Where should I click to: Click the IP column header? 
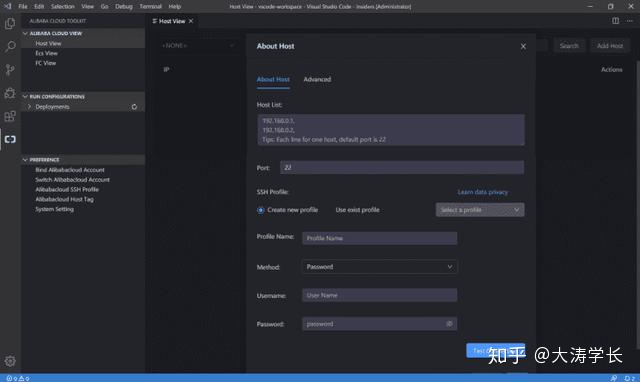pos(167,69)
